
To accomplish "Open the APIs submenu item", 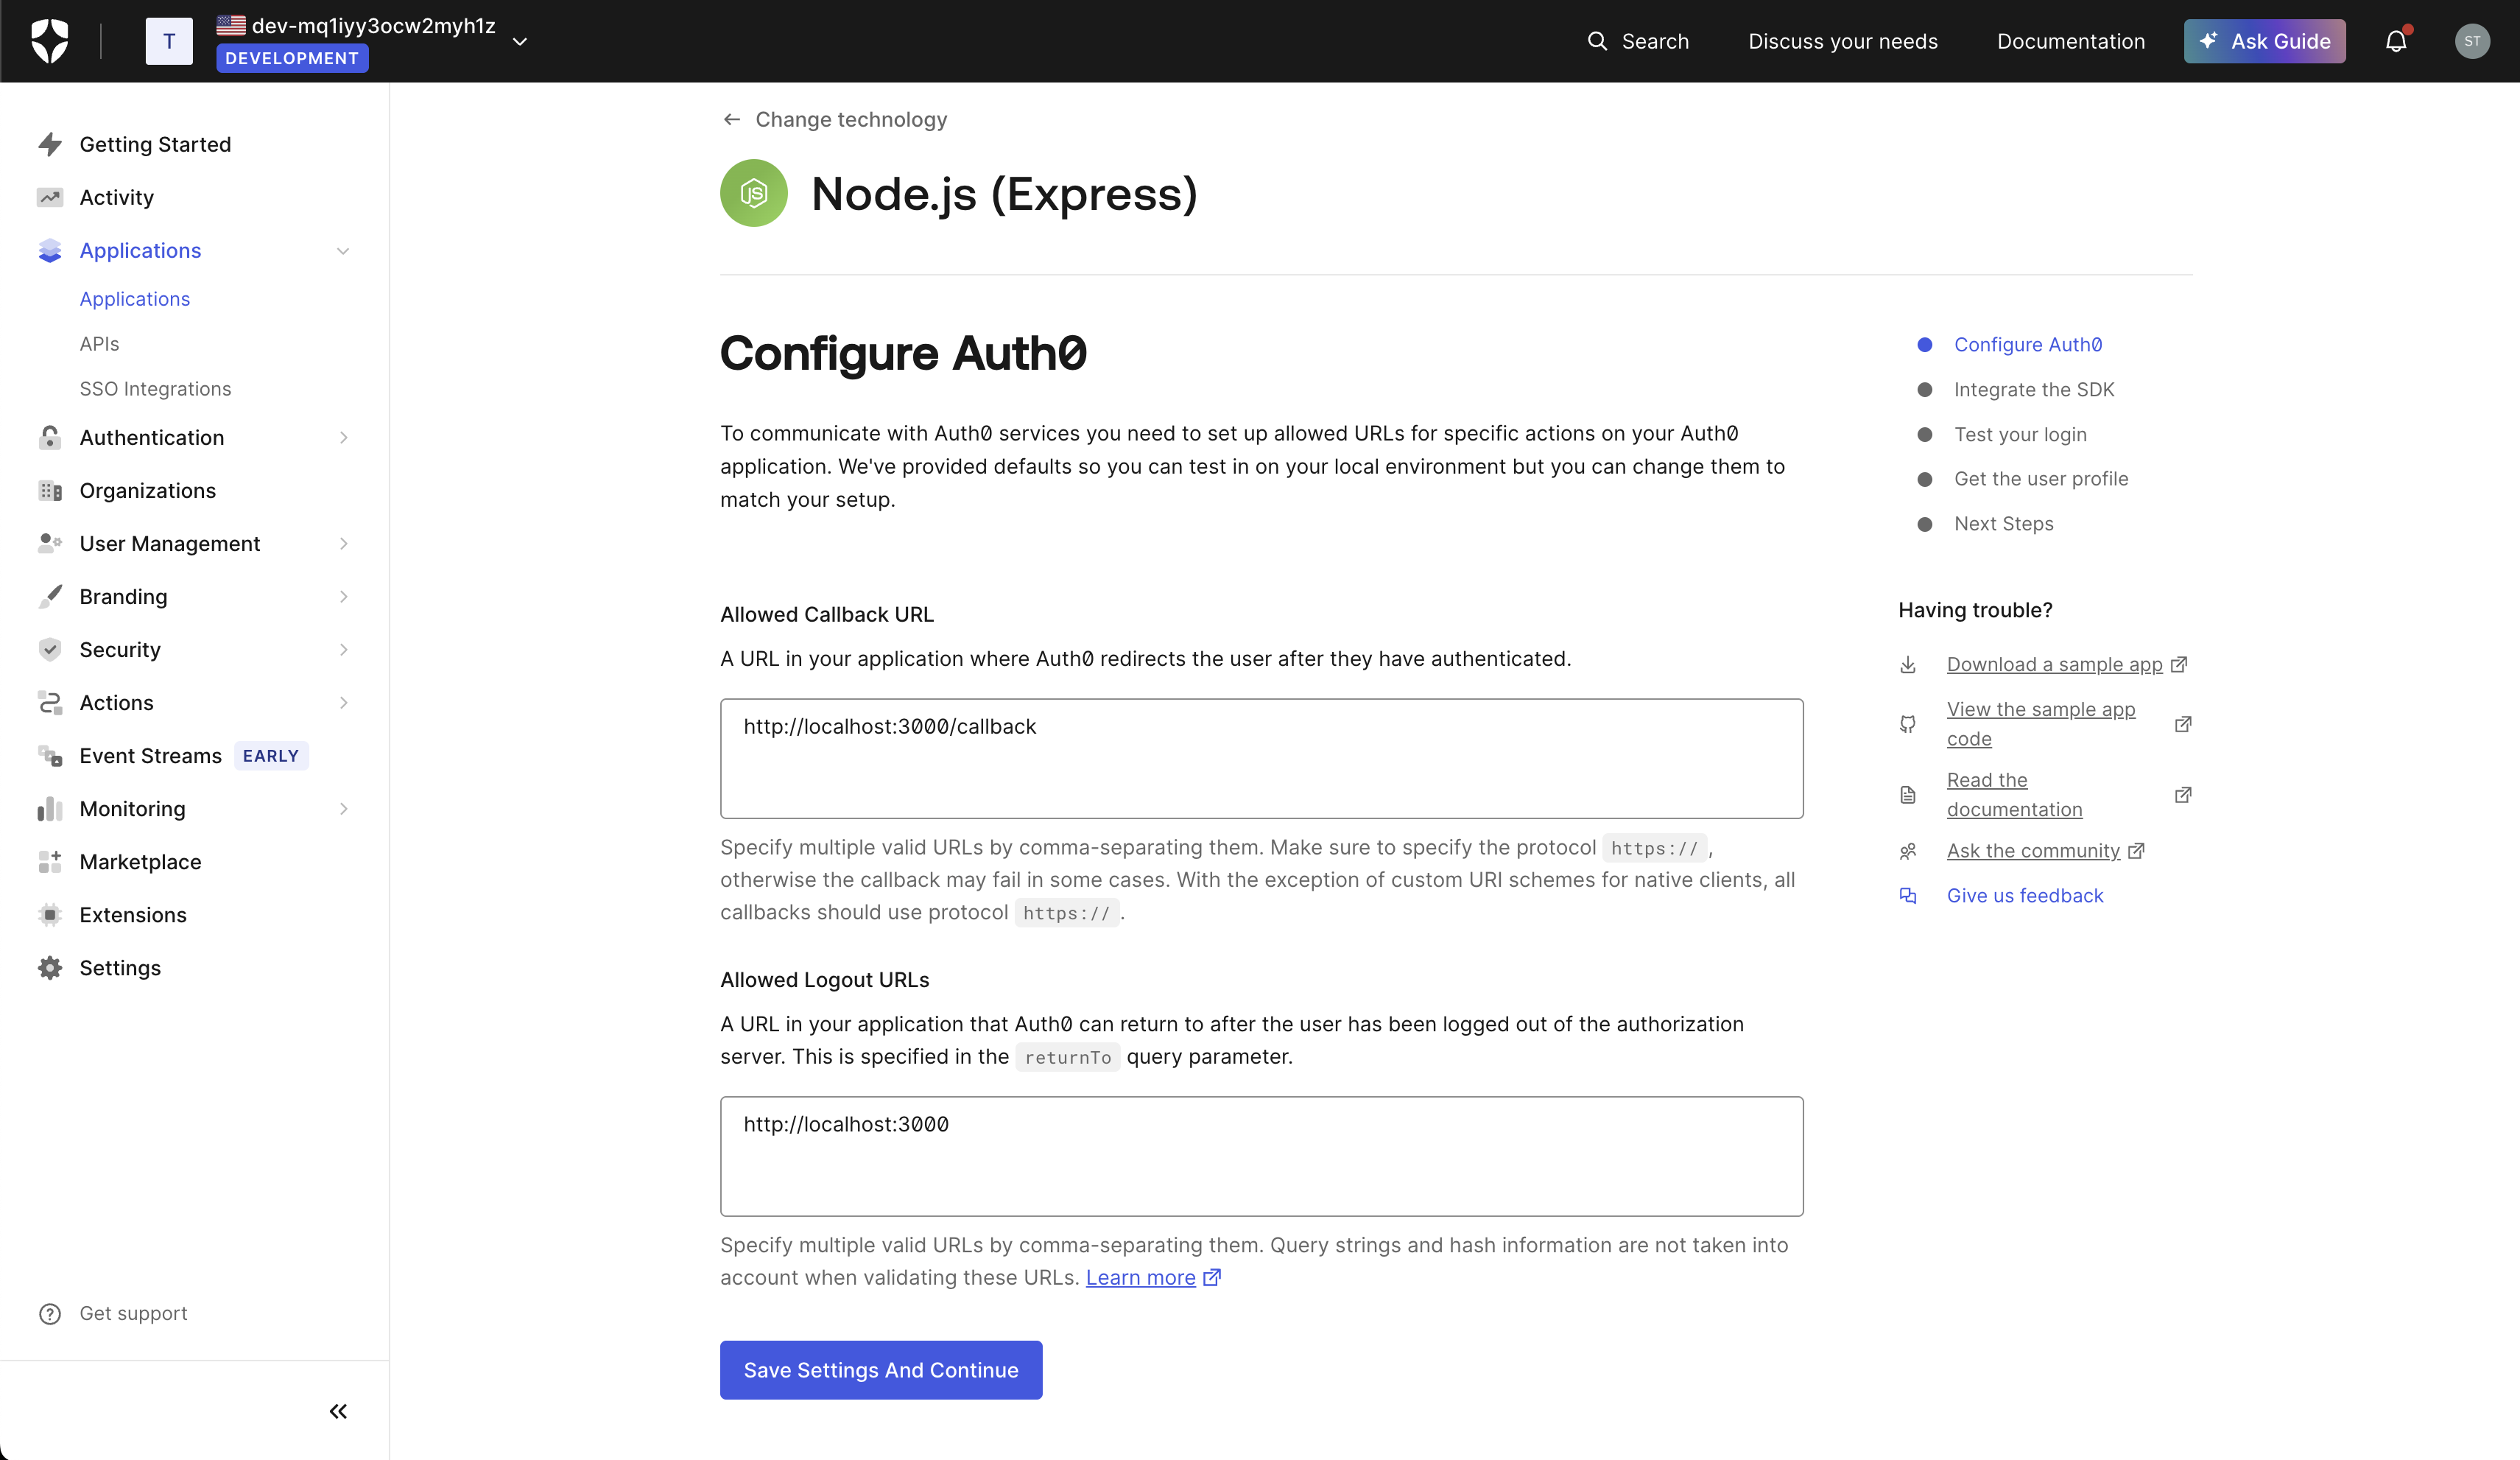I will [x=99, y=344].
